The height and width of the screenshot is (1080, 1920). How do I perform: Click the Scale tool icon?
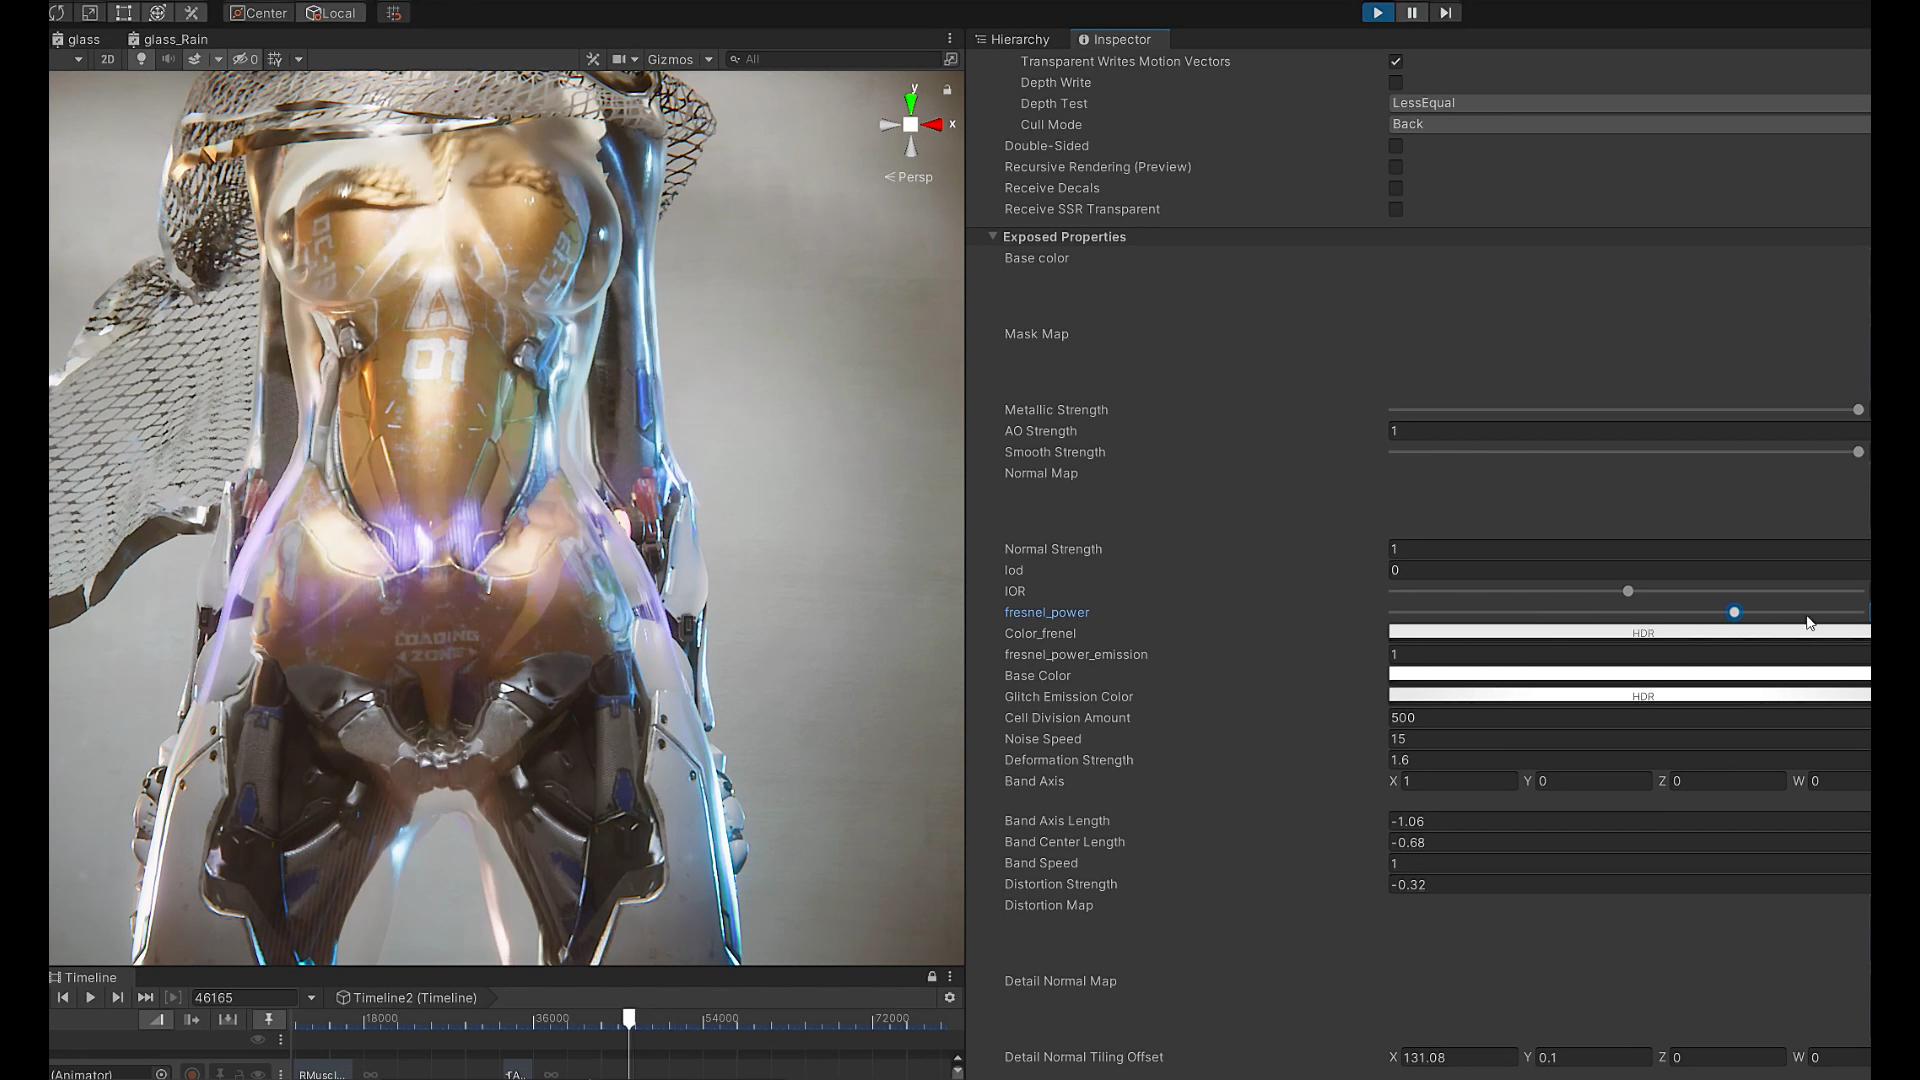tap(90, 13)
